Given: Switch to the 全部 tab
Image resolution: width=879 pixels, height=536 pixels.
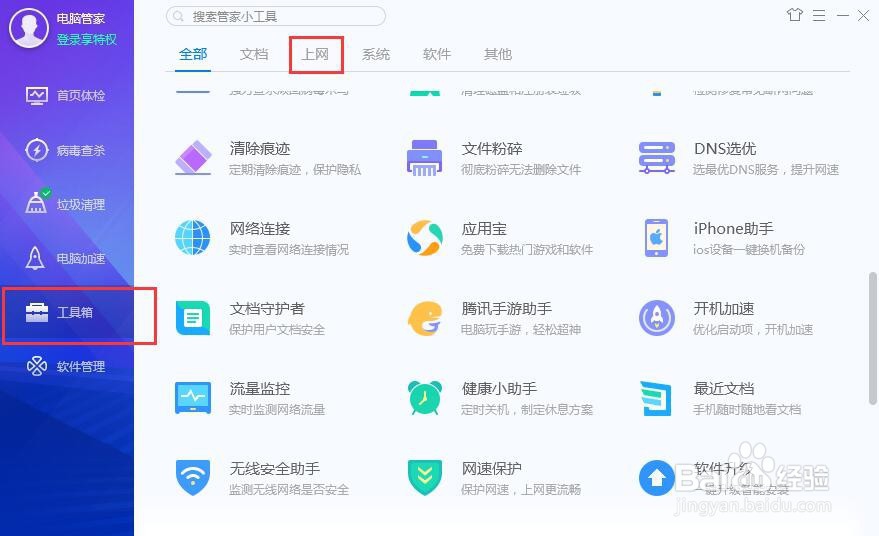Looking at the screenshot, I should point(193,54).
